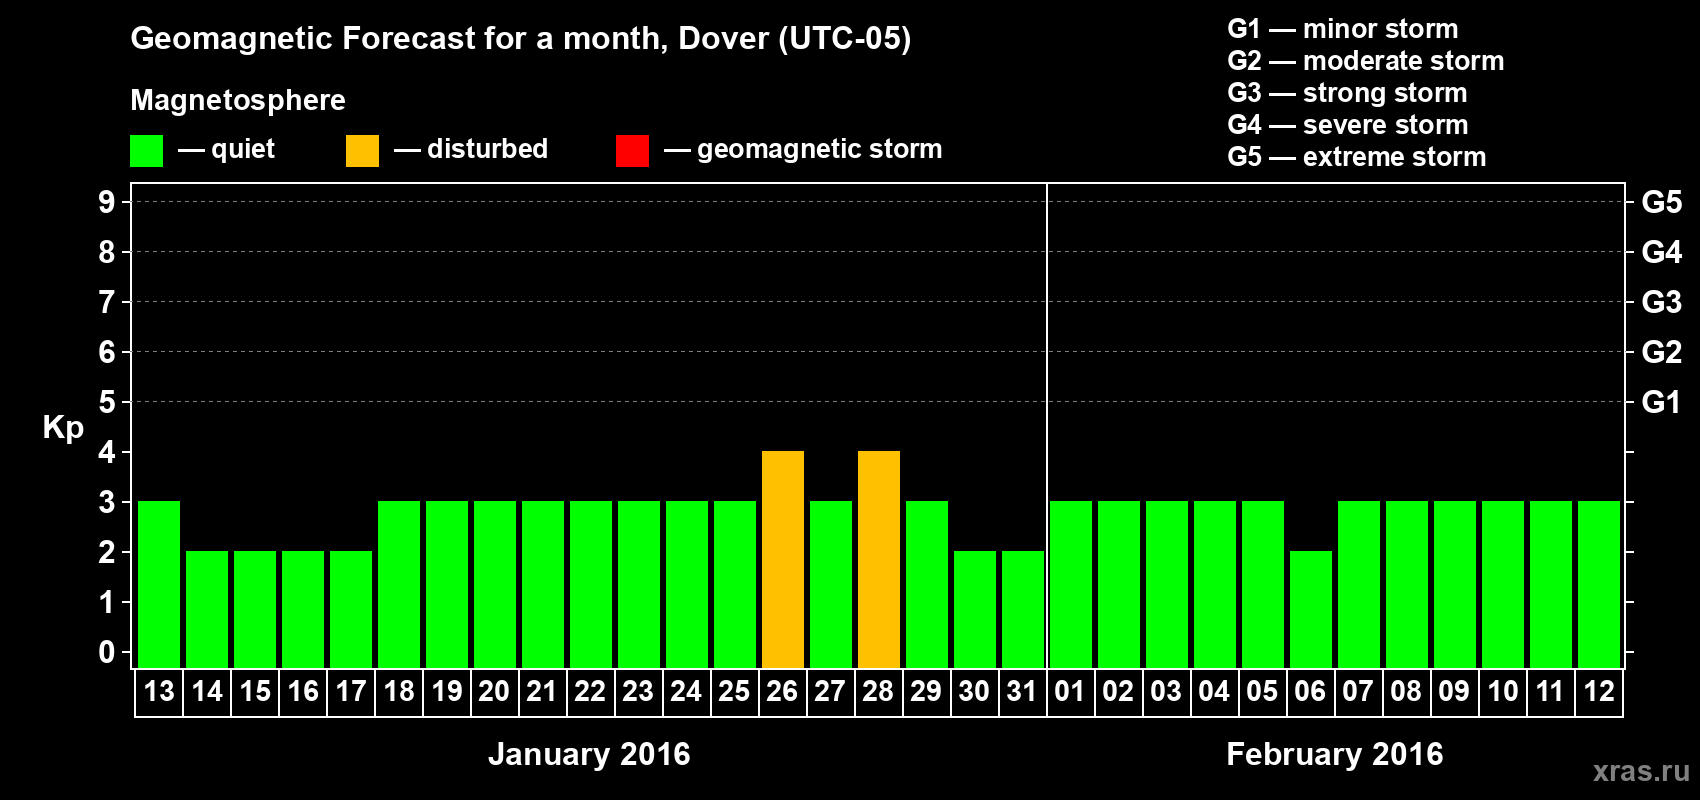This screenshot has width=1700, height=800.
Task: Click the G2 label on the right axis
Action: 1662,352
